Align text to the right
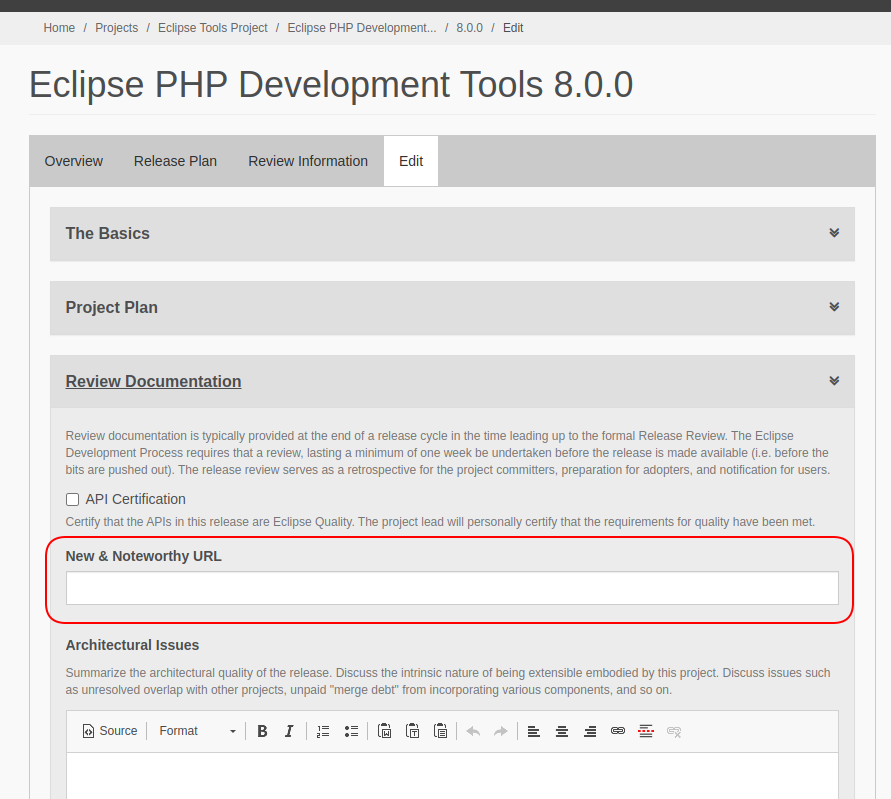The height and width of the screenshot is (799, 891). (590, 731)
